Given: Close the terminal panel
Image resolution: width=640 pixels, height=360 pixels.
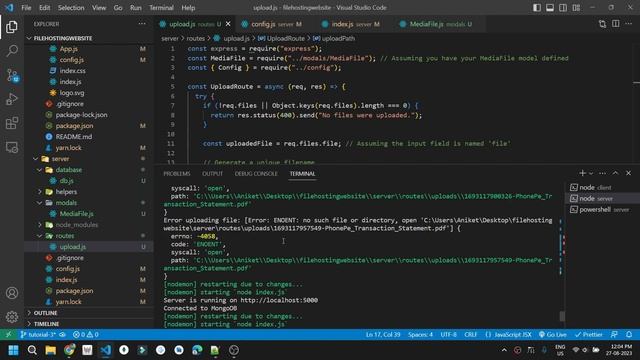Looking at the screenshot, I should (629, 173).
